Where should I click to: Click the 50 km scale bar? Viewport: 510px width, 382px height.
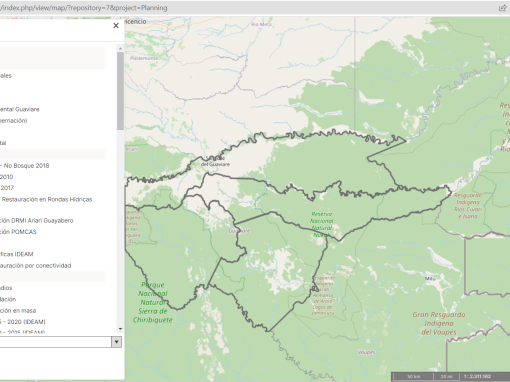pyautogui.click(x=414, y=376)
